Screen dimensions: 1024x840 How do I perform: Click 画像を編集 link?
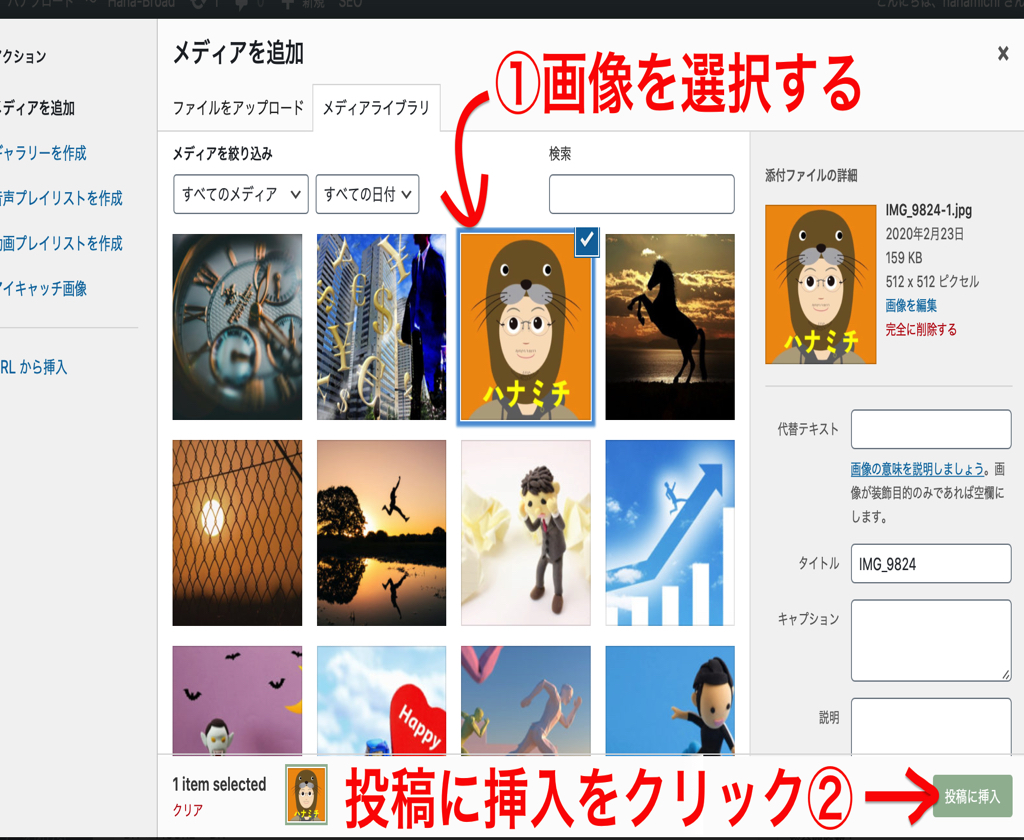click(911, 305)
